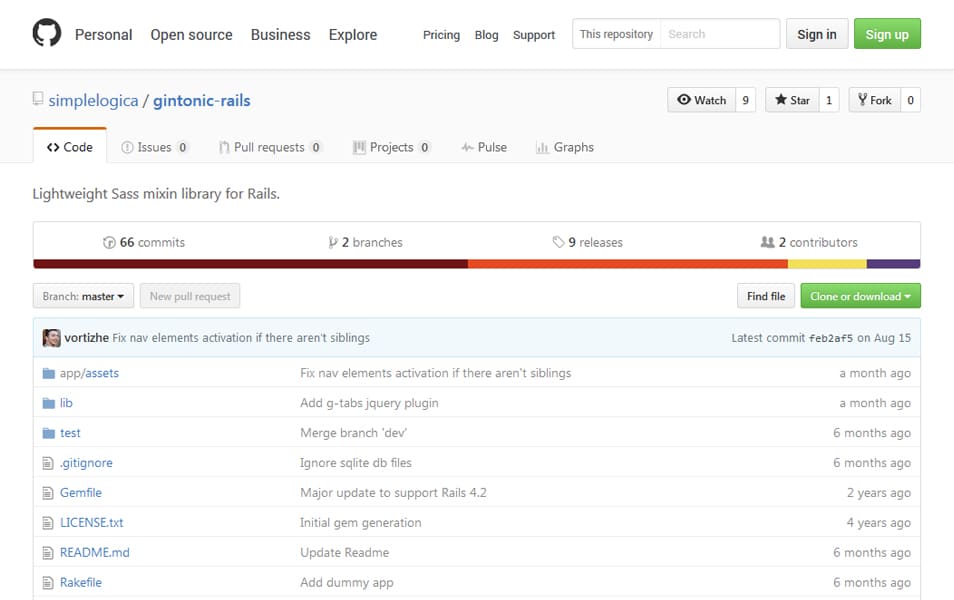Screen dimensions: 954x600
Task: Click the file icon beside README.md
Action: coord(48,553)
